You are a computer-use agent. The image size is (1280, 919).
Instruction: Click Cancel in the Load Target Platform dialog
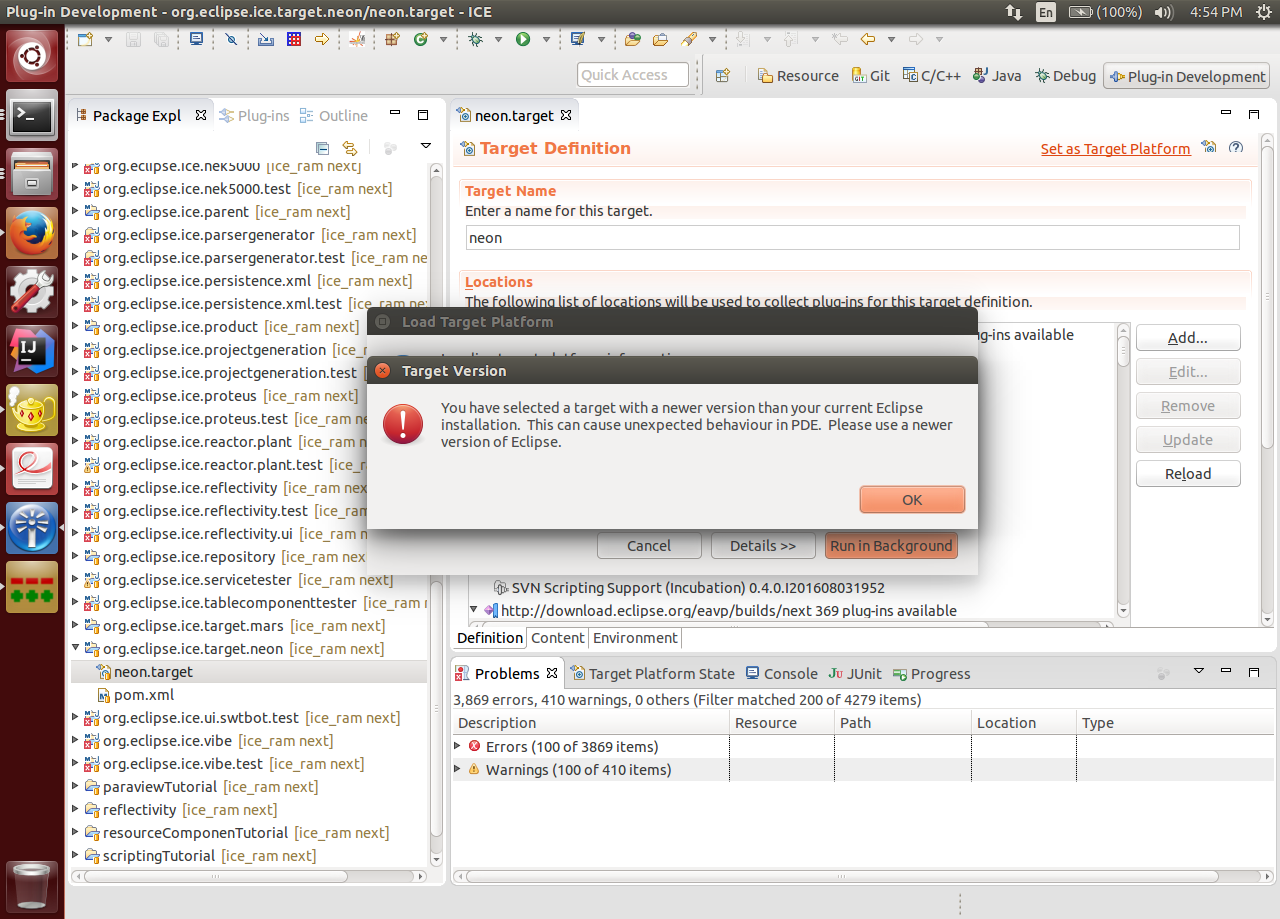pyautogui.click(x=649, y=546)
